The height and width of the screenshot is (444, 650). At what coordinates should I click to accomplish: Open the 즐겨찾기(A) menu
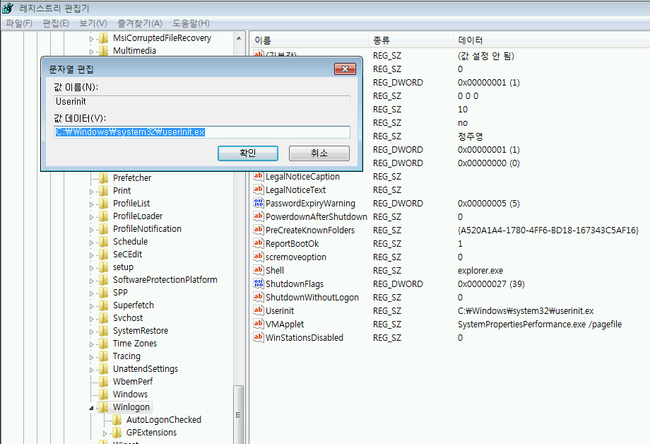pyautogui.click(x=140, y=23)
